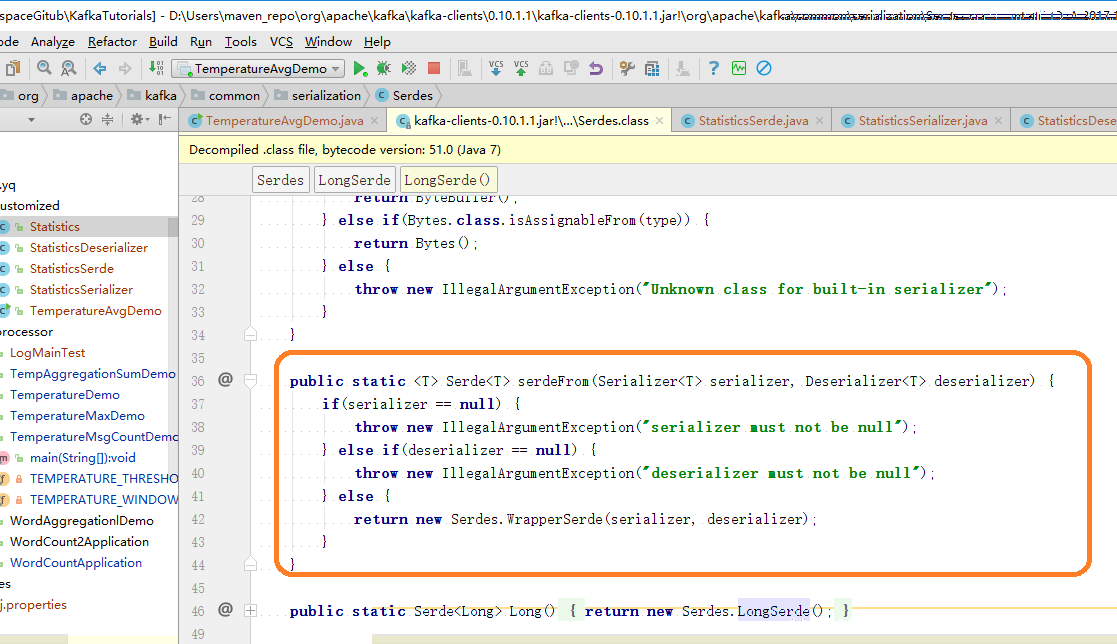Screen dimensions: 1117x644
Task: Click the purple revert arrow icon
Action: click(x=596, y=68)
